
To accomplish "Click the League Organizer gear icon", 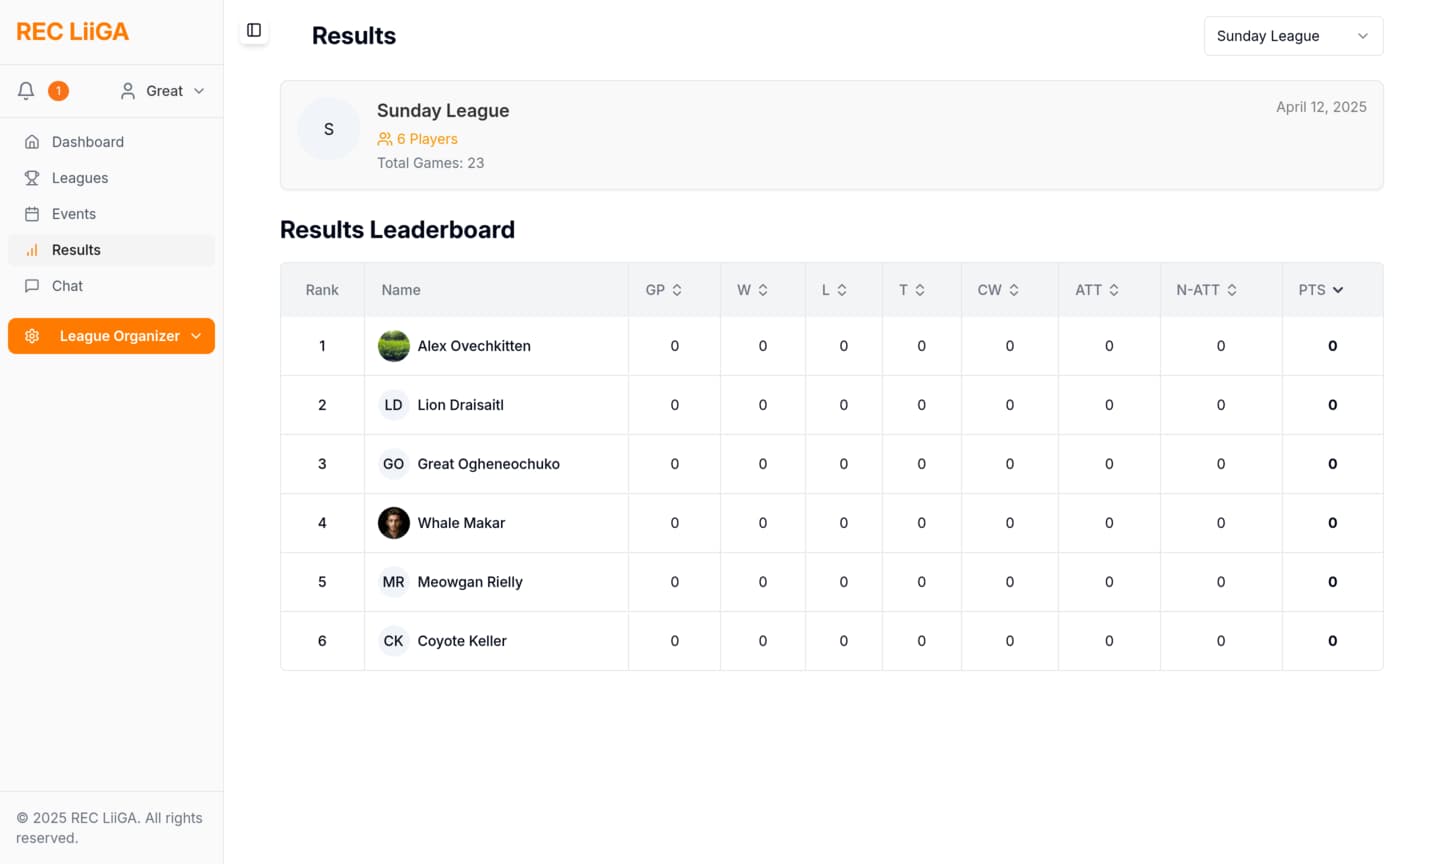I will [32, 336].
